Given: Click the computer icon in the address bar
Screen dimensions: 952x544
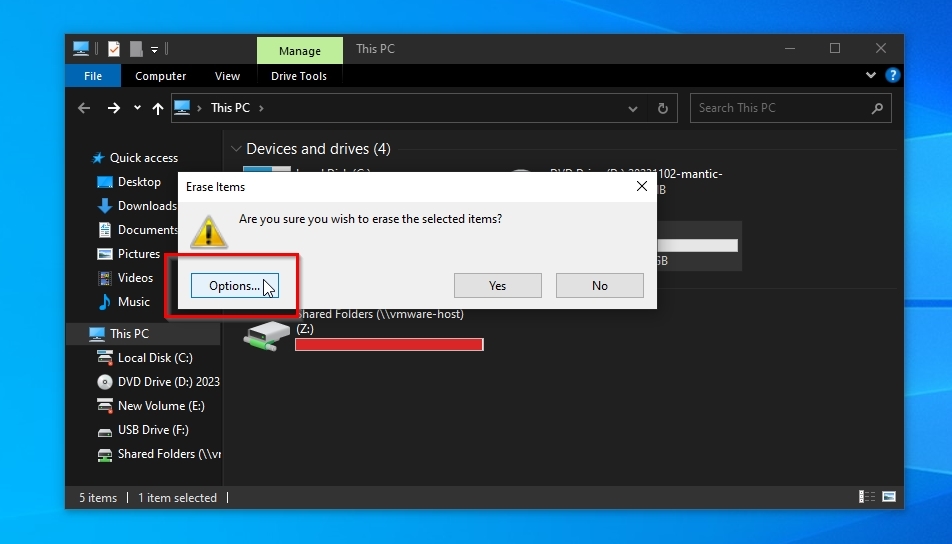Looking at the screenshot, I should [x=182, y=108].
